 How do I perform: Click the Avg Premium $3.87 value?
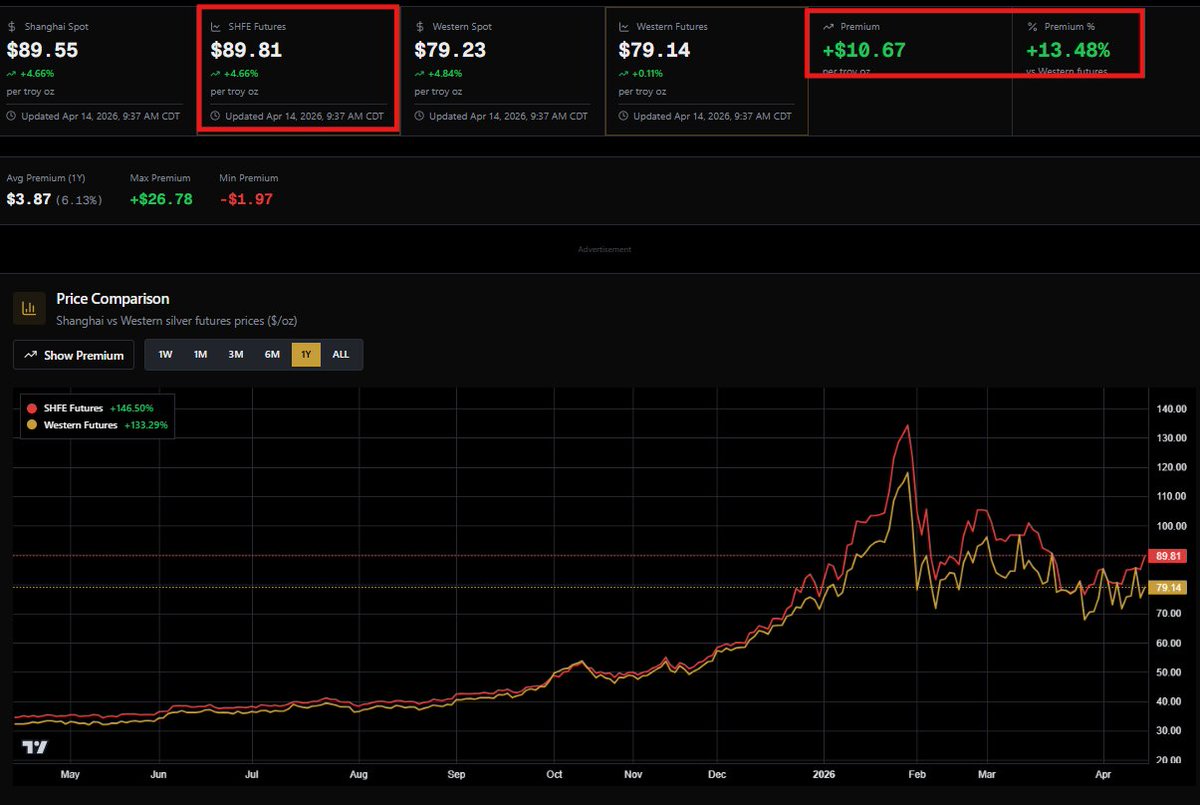(x=27, y=199)
